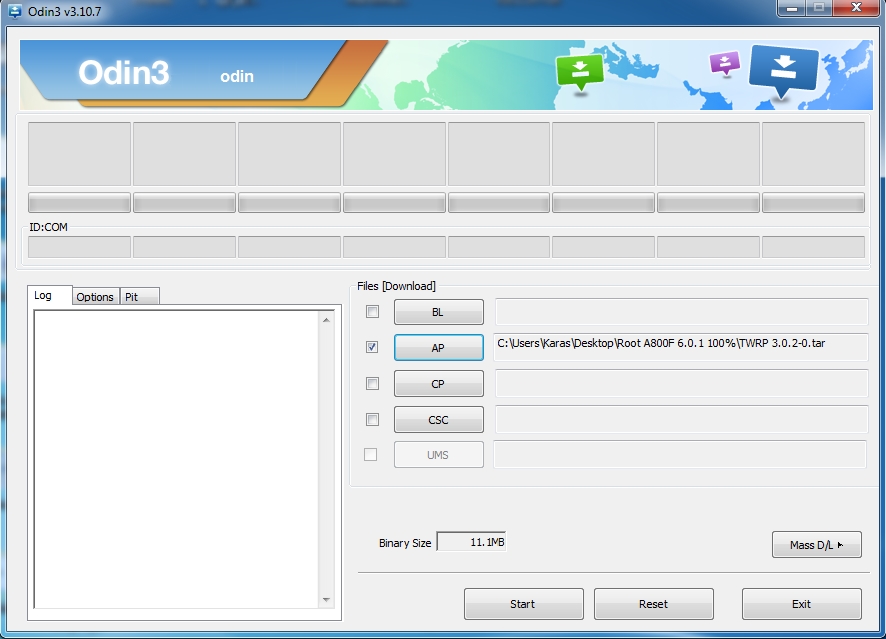
Task: Click the Odin3 title bar app icon
Action: [x=15, y=11]
